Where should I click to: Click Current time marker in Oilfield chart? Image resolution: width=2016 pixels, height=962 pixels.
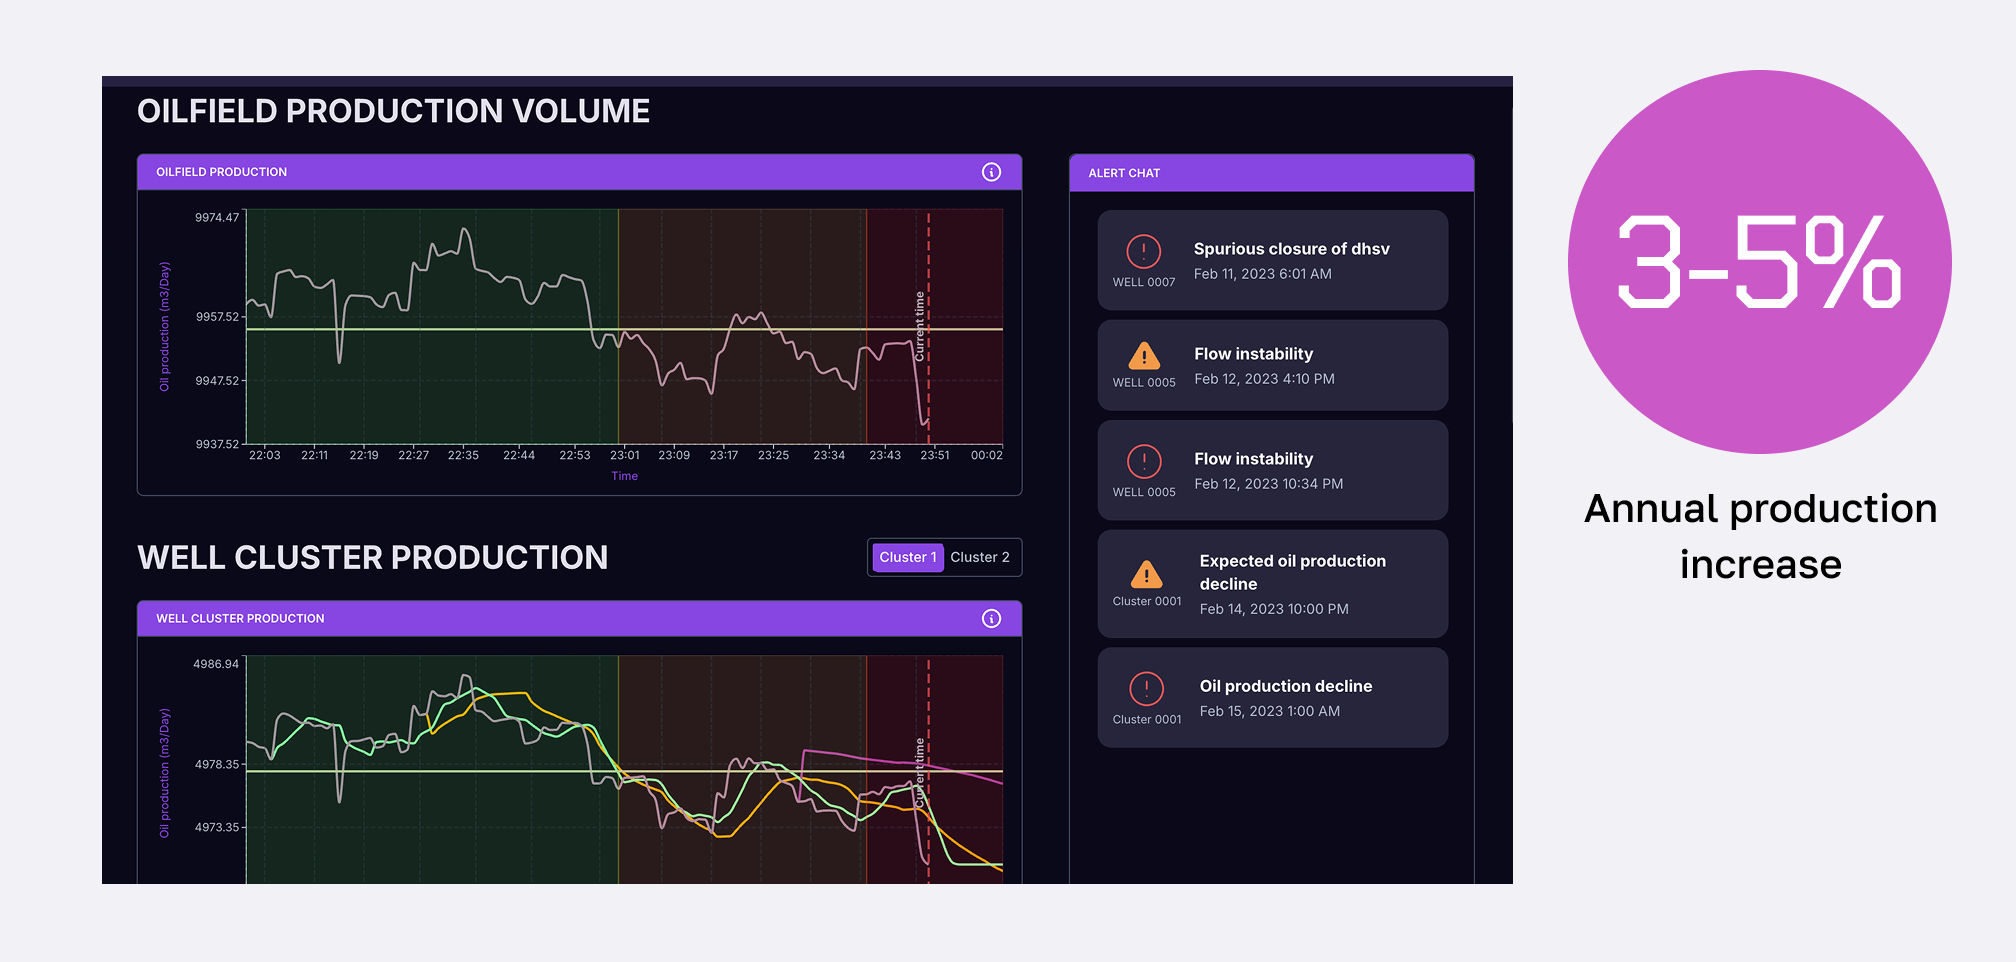[x=921, y=326]
